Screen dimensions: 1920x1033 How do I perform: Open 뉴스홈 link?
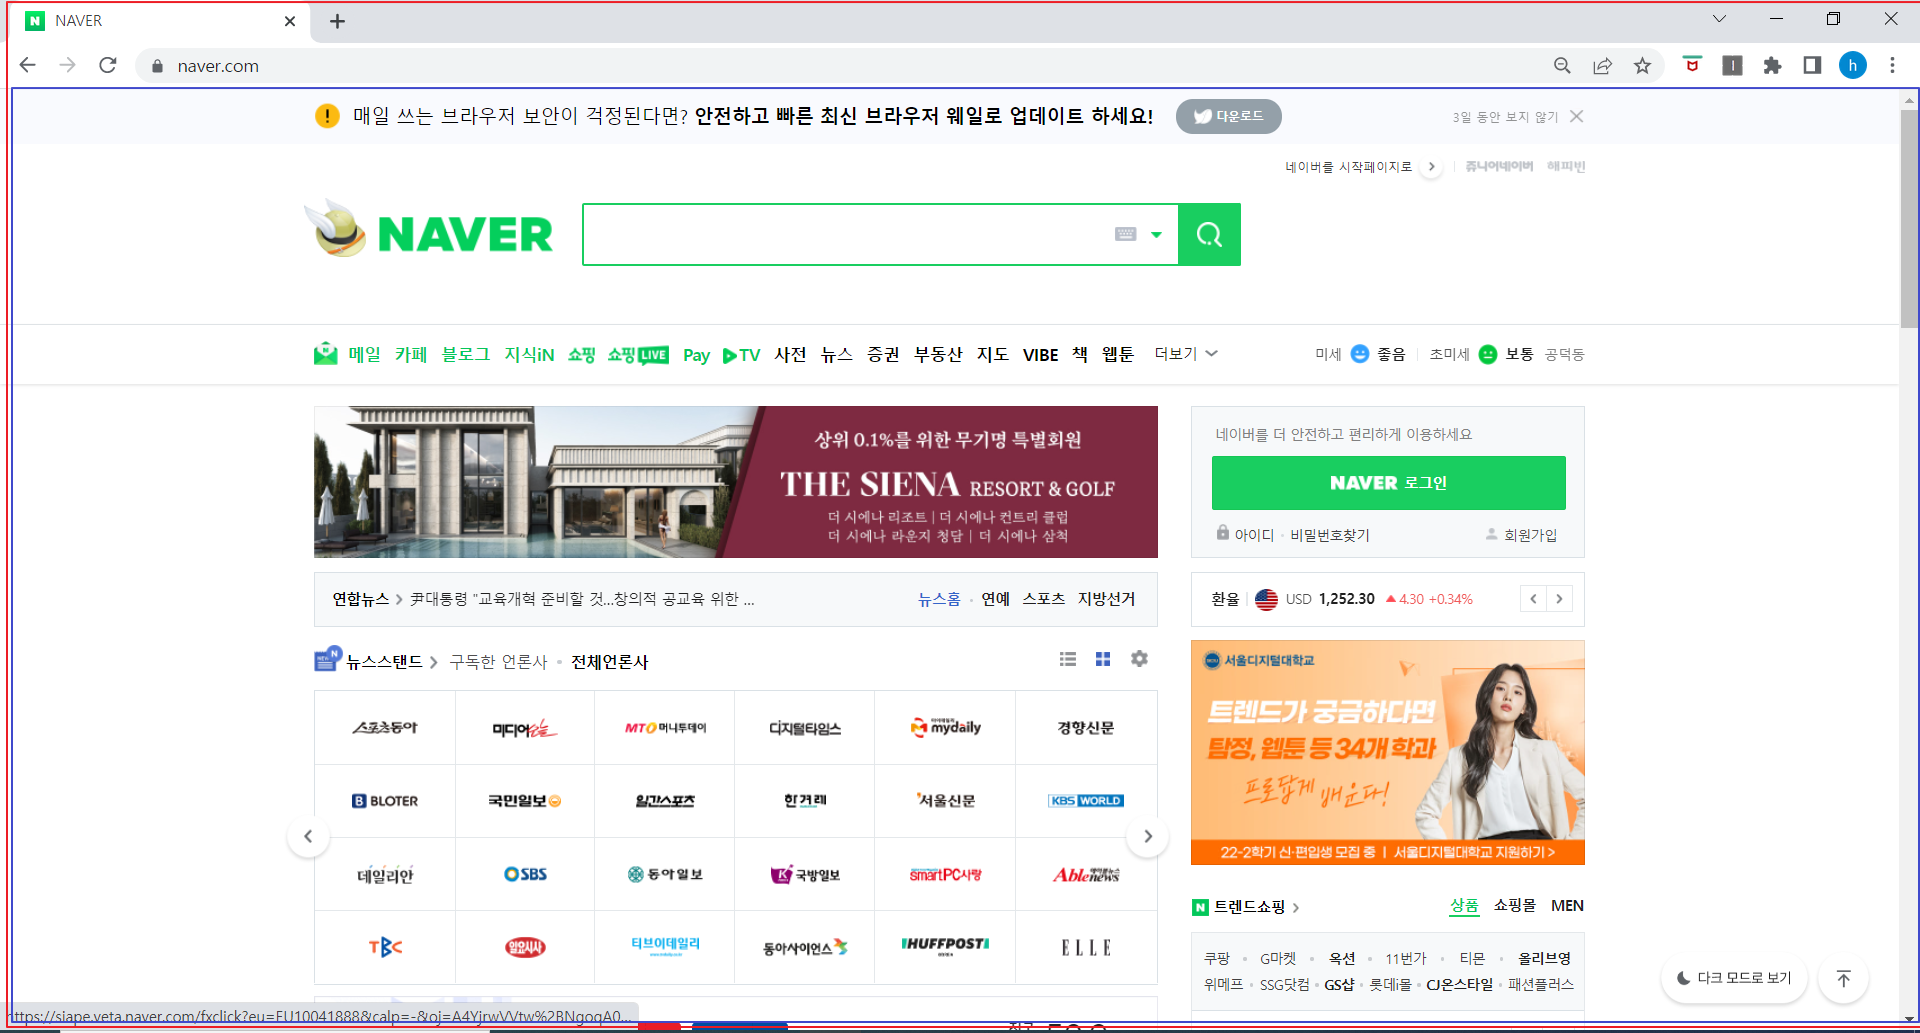(x=939, y=599)
